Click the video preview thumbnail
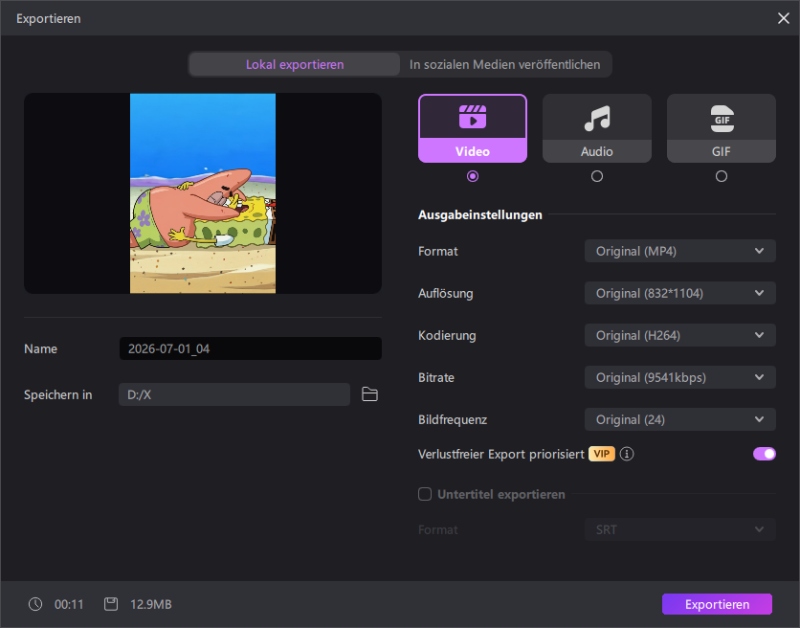 click(x=203, y=193)
